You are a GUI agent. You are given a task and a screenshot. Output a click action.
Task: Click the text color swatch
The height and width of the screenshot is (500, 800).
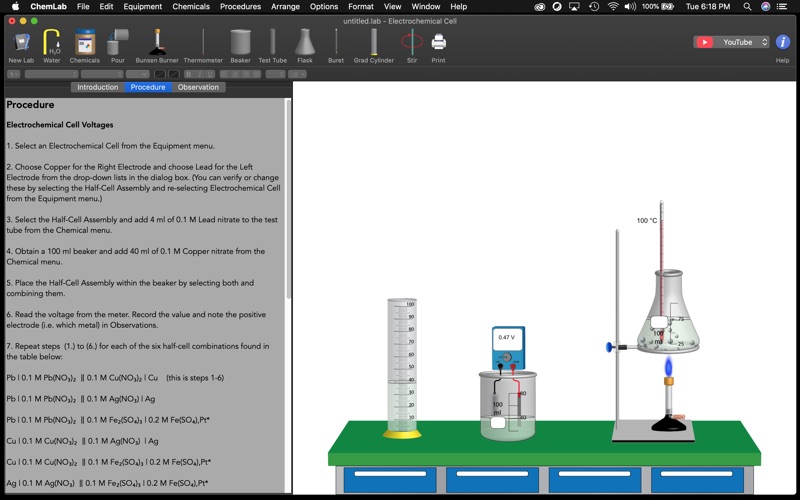tap(160, 74)
